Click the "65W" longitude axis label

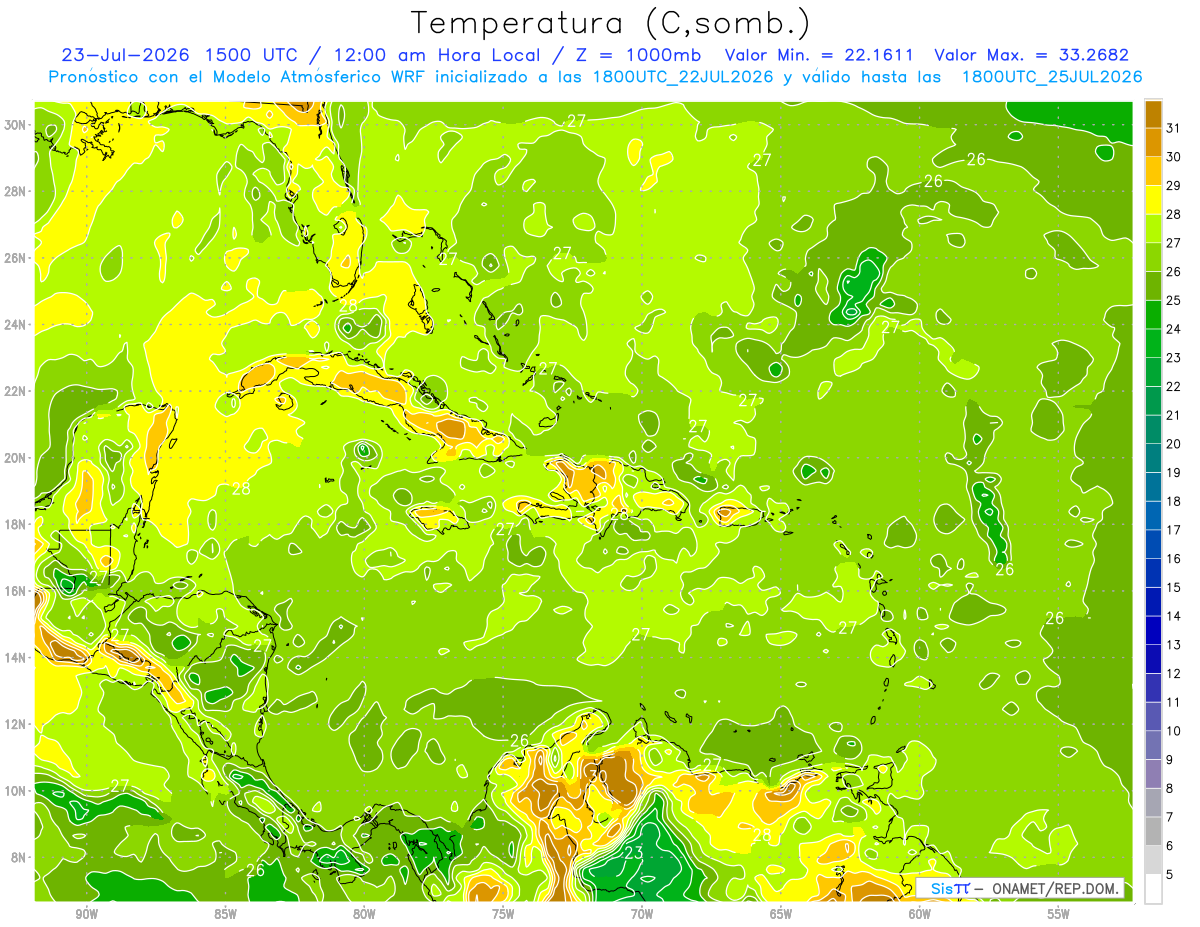[x=781, y=914]
